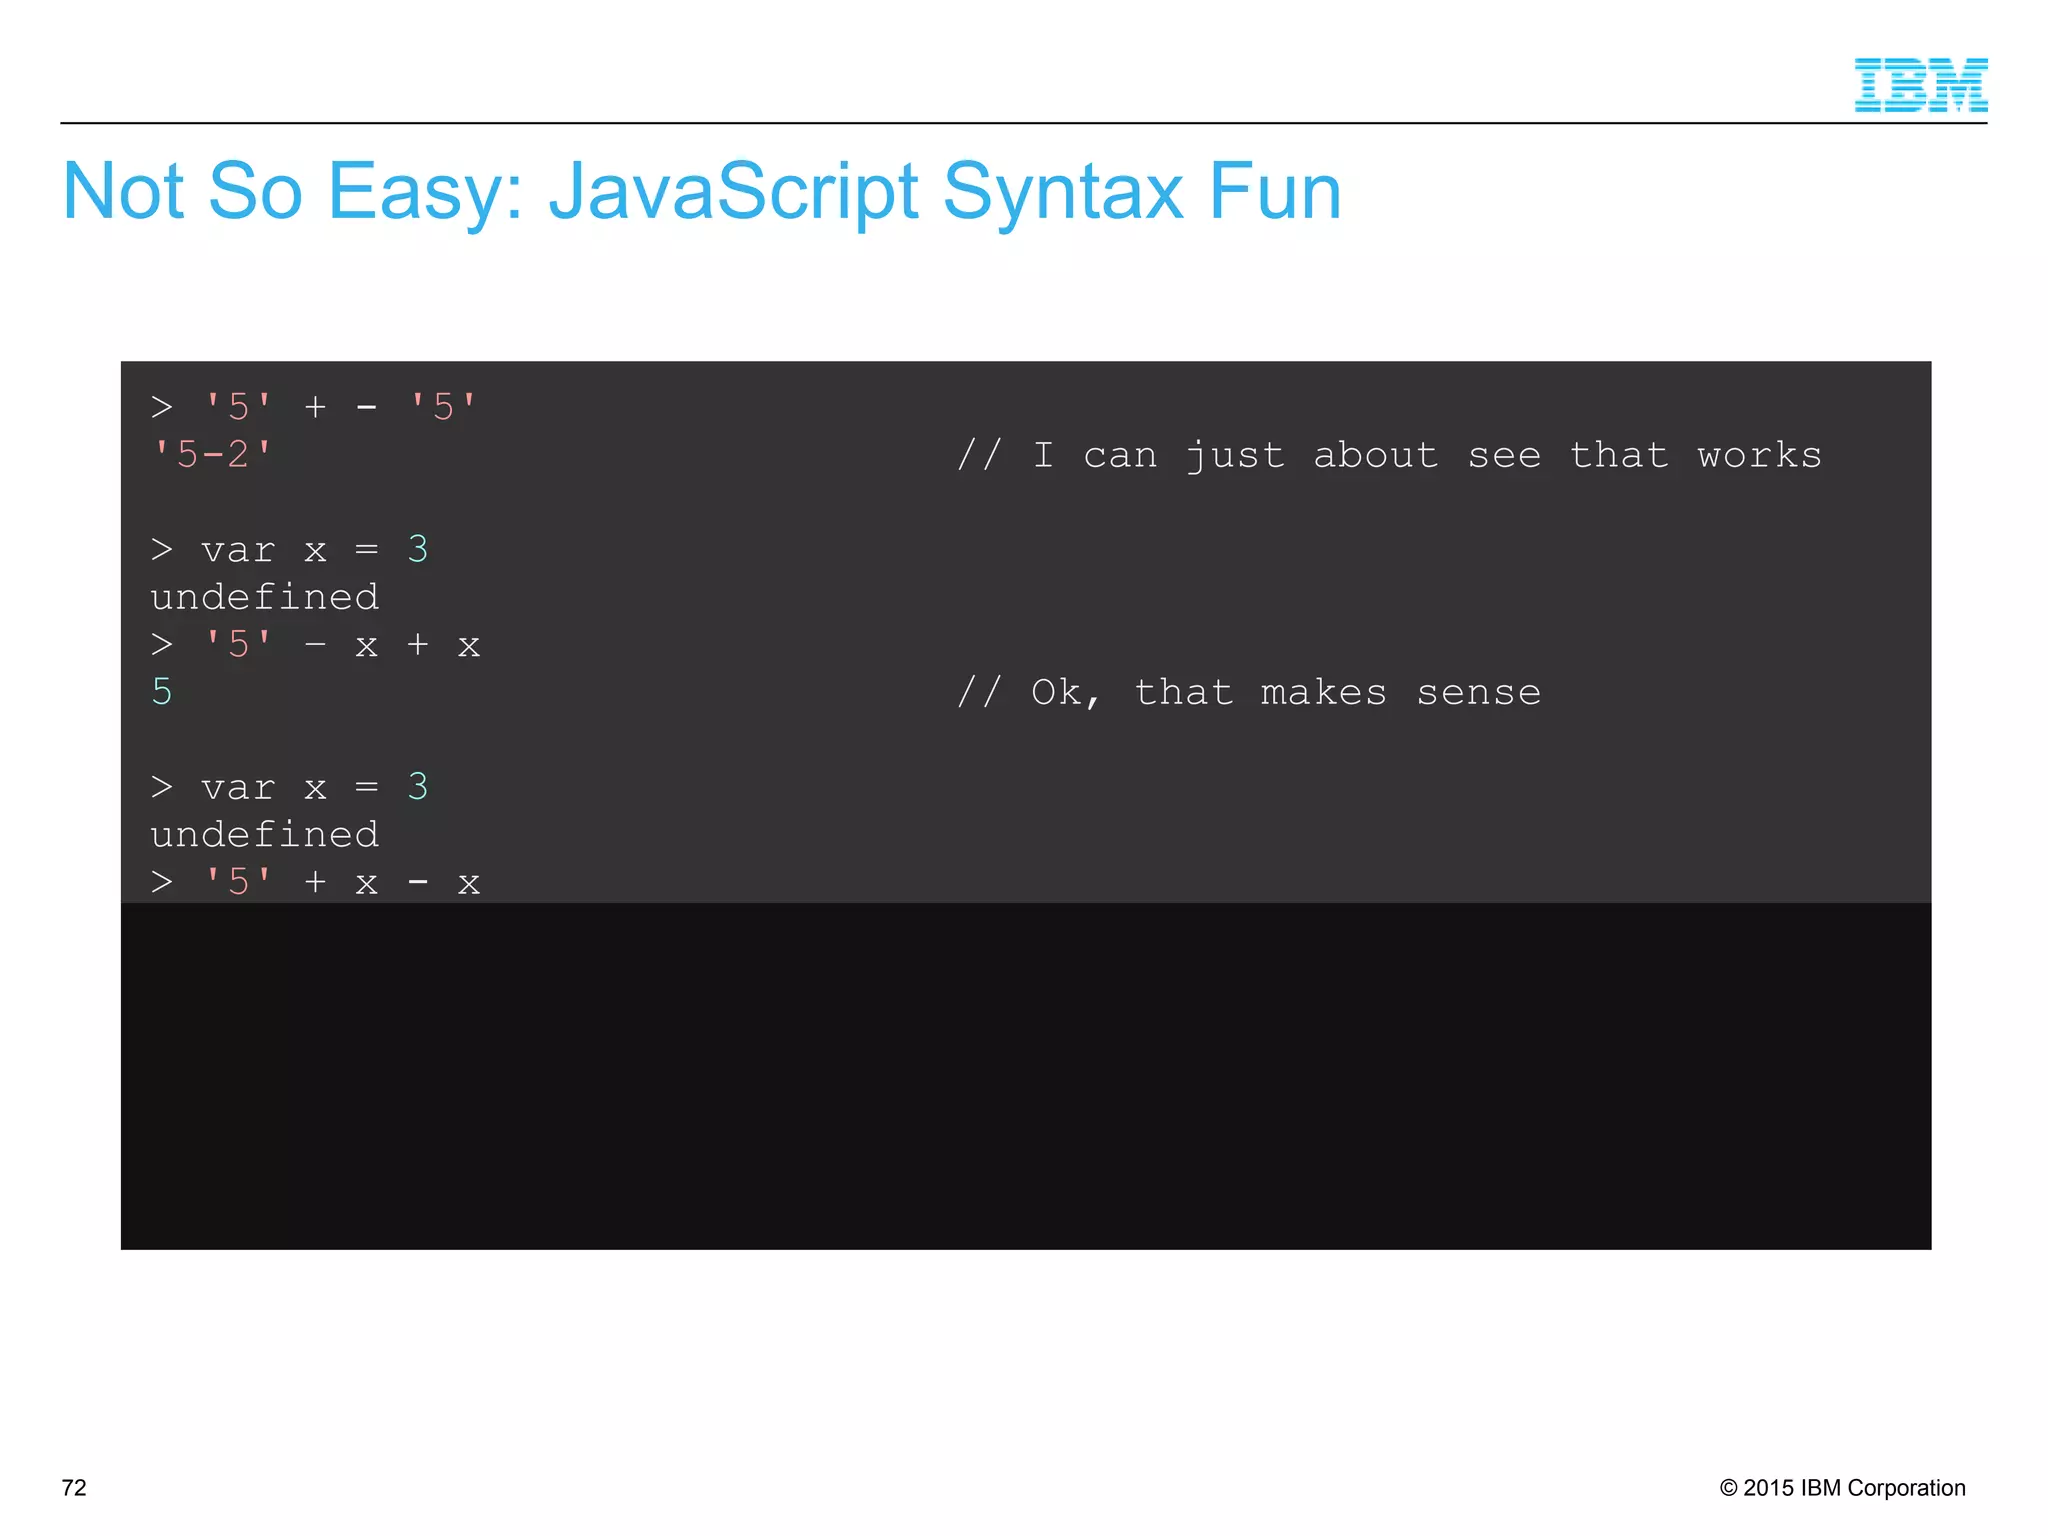Click the expression "> '5' - x + x"
This screenshot has height=1536, width=2048.
pos(315,645)
